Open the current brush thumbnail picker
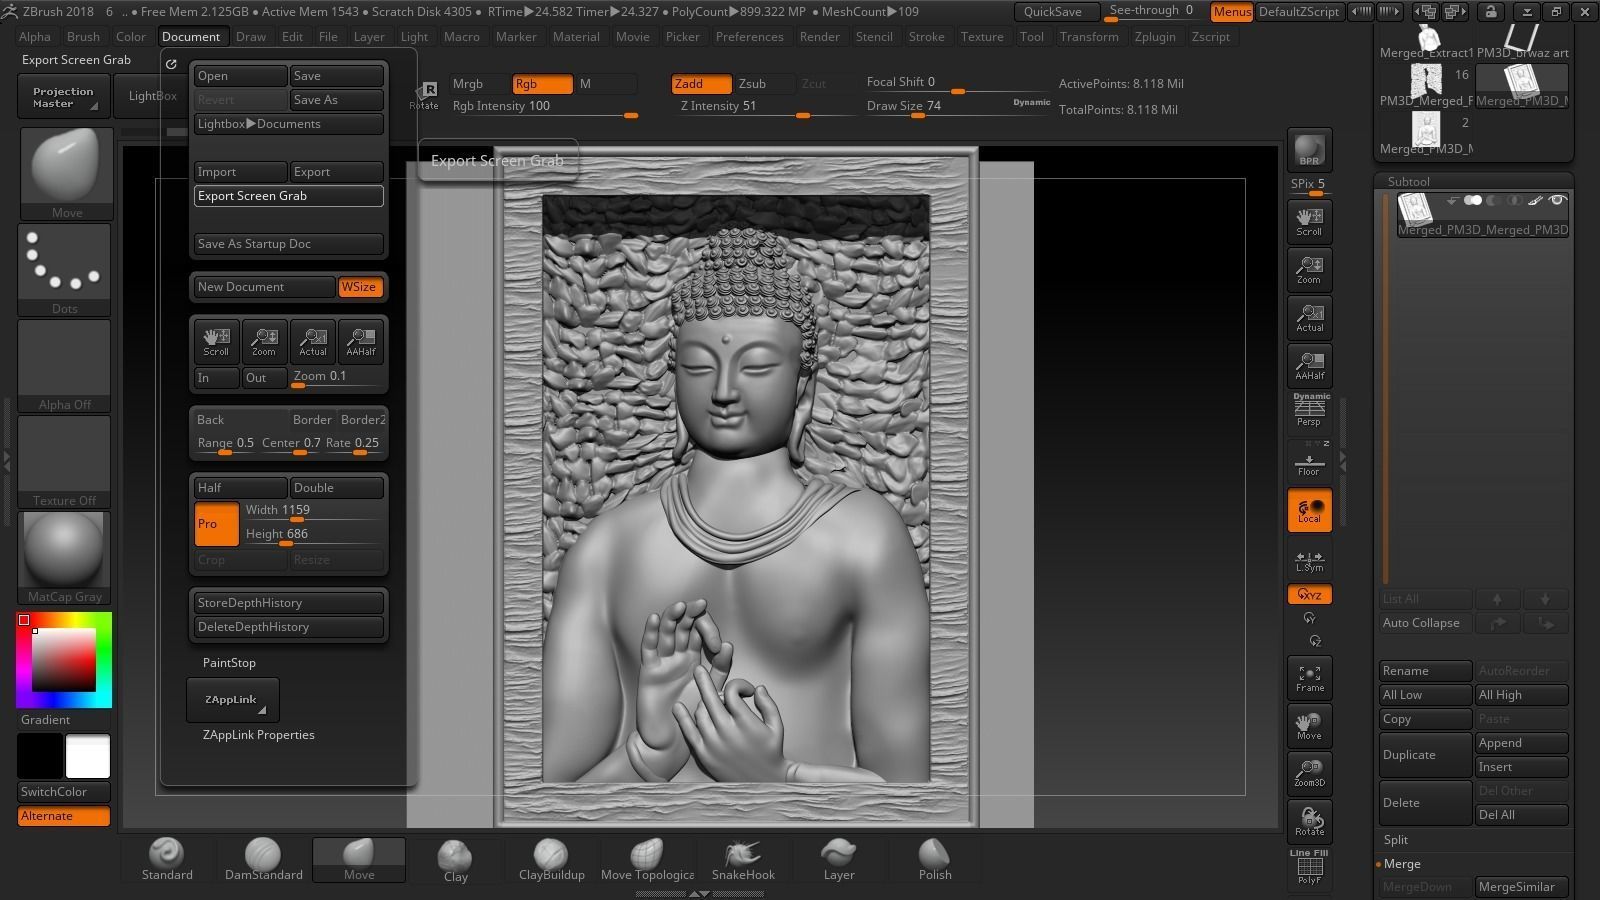The image size is (1600, 900). pyautogui.click(x=66, y=173)
